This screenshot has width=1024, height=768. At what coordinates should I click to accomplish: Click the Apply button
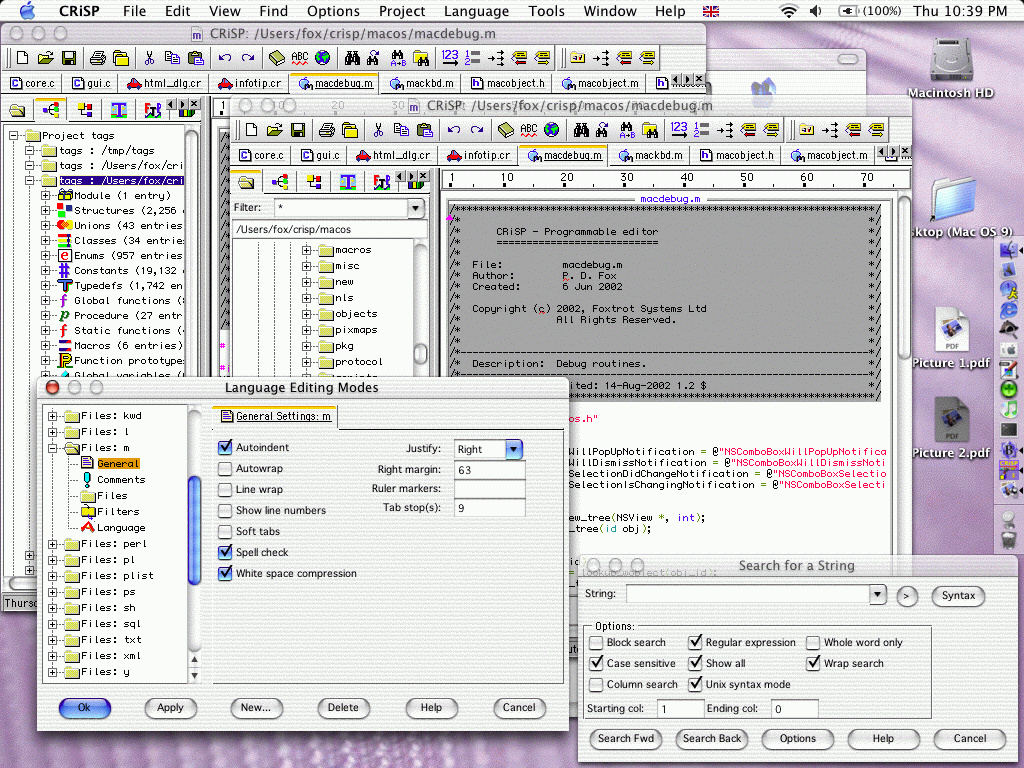[x=170, y=707]
